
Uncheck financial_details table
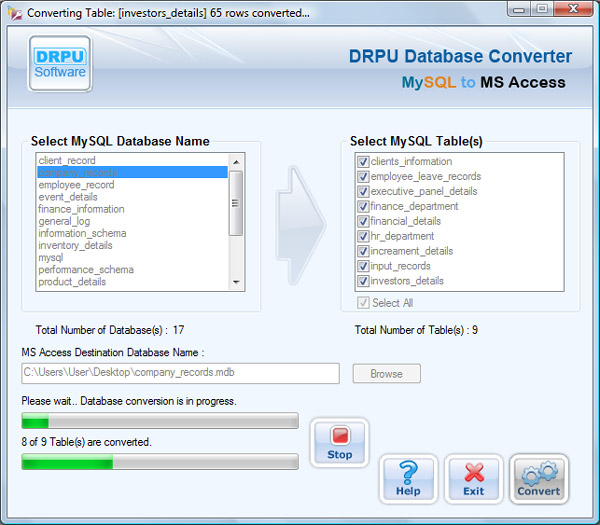click(x=363, y=221)
